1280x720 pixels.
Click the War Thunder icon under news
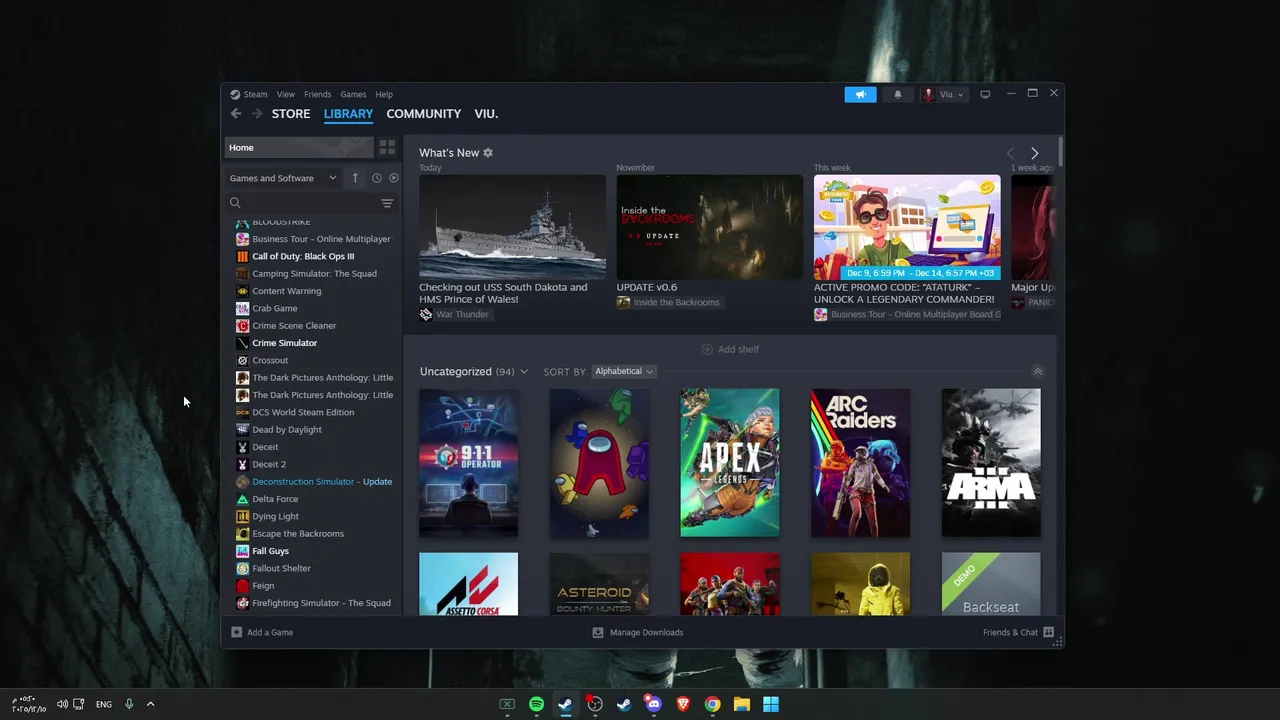coord(426,314)
